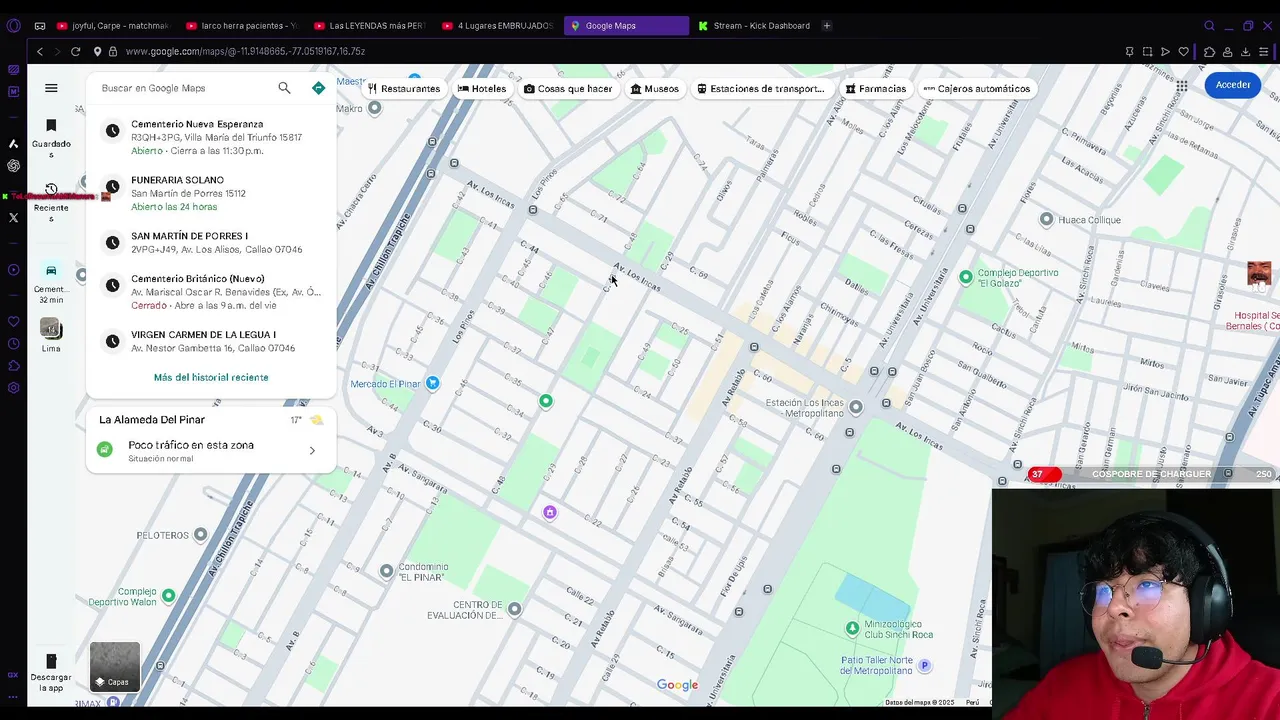This screenshot has width=1280, height=720.
Task: Click the browser tab search magnifier
Action: [1209, 26]
